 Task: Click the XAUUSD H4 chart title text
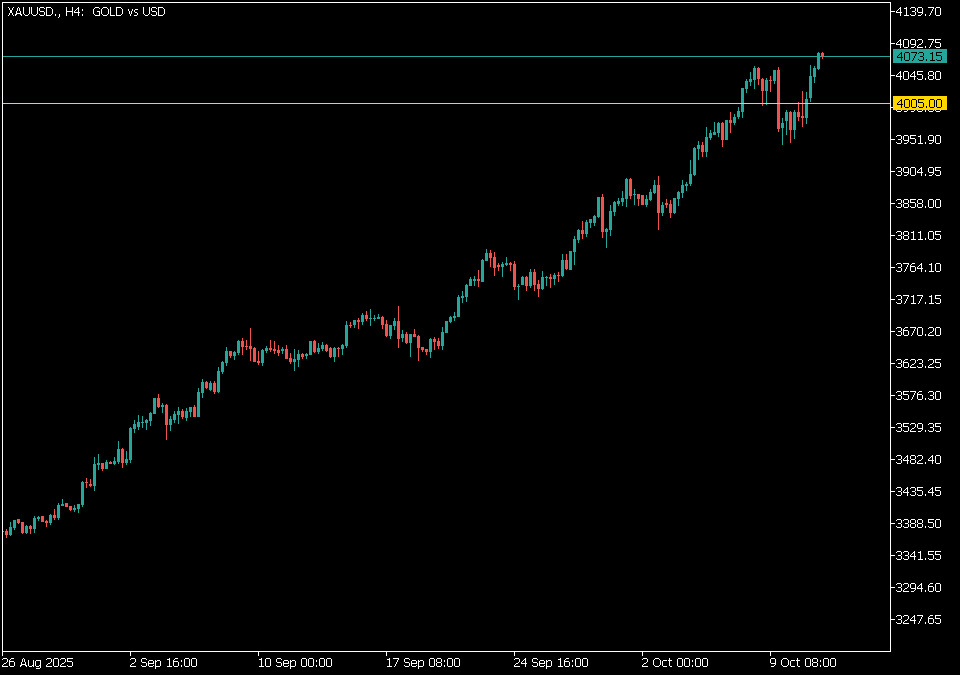87,12
